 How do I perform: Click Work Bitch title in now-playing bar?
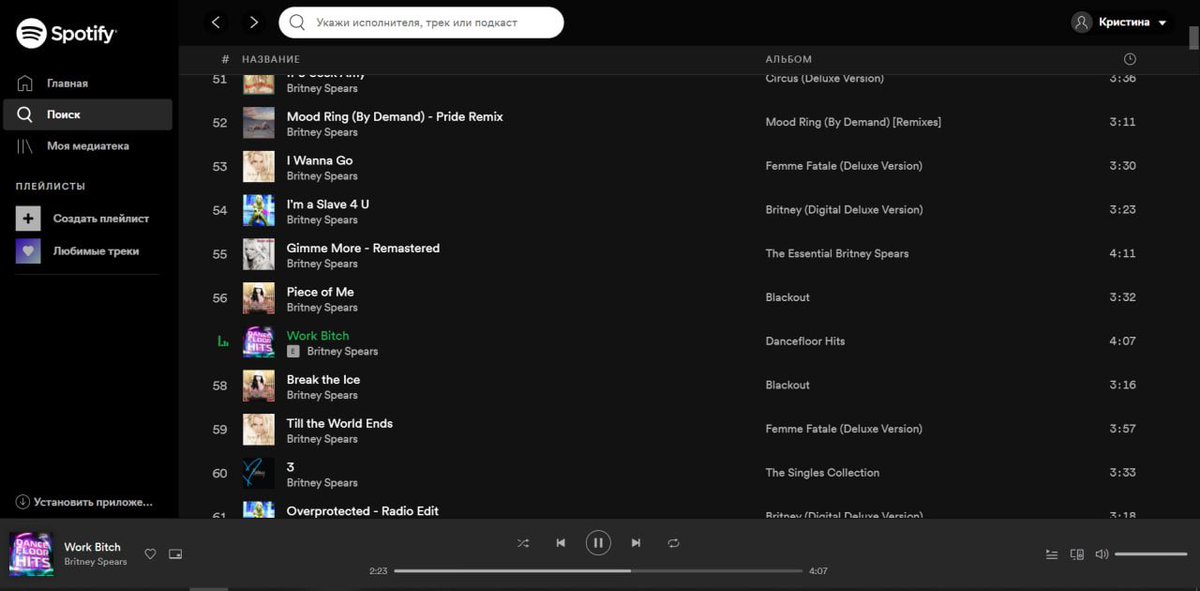click(92, 547)
